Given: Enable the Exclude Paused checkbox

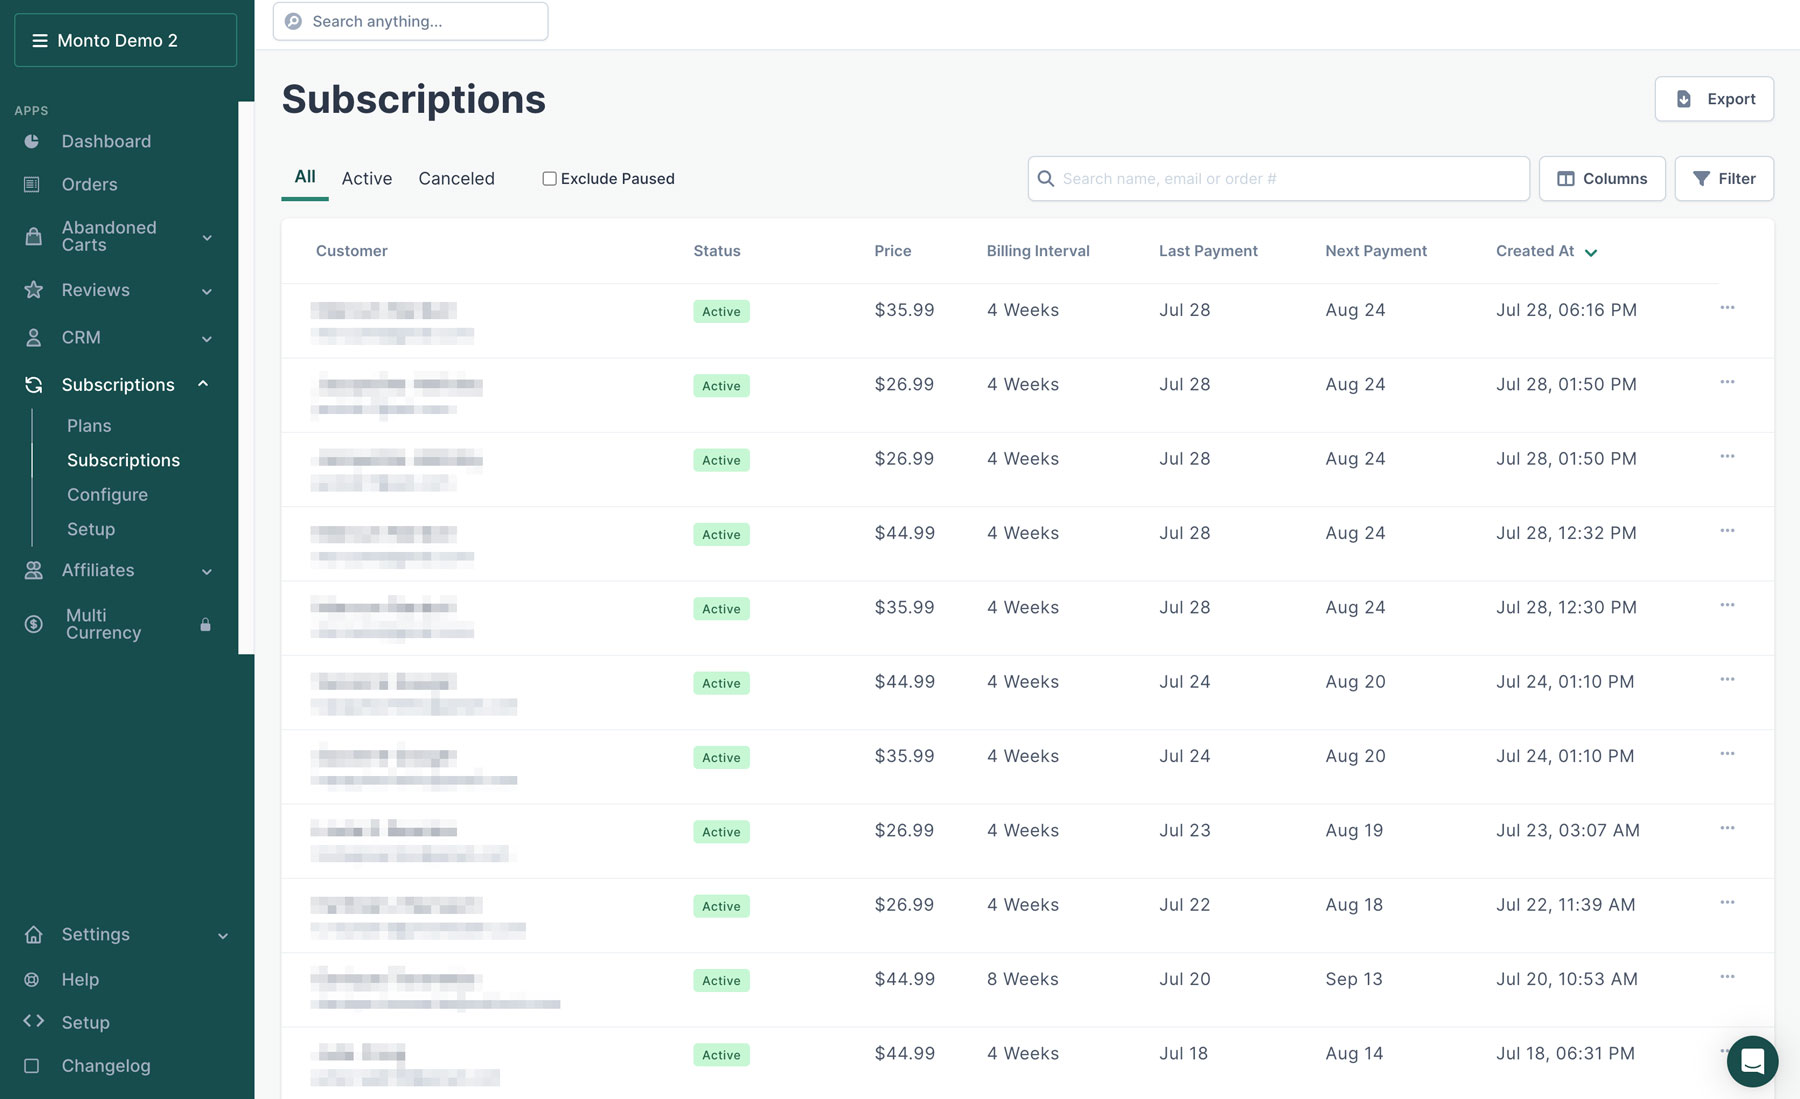Looking at the screenshot, I should 549,178.
